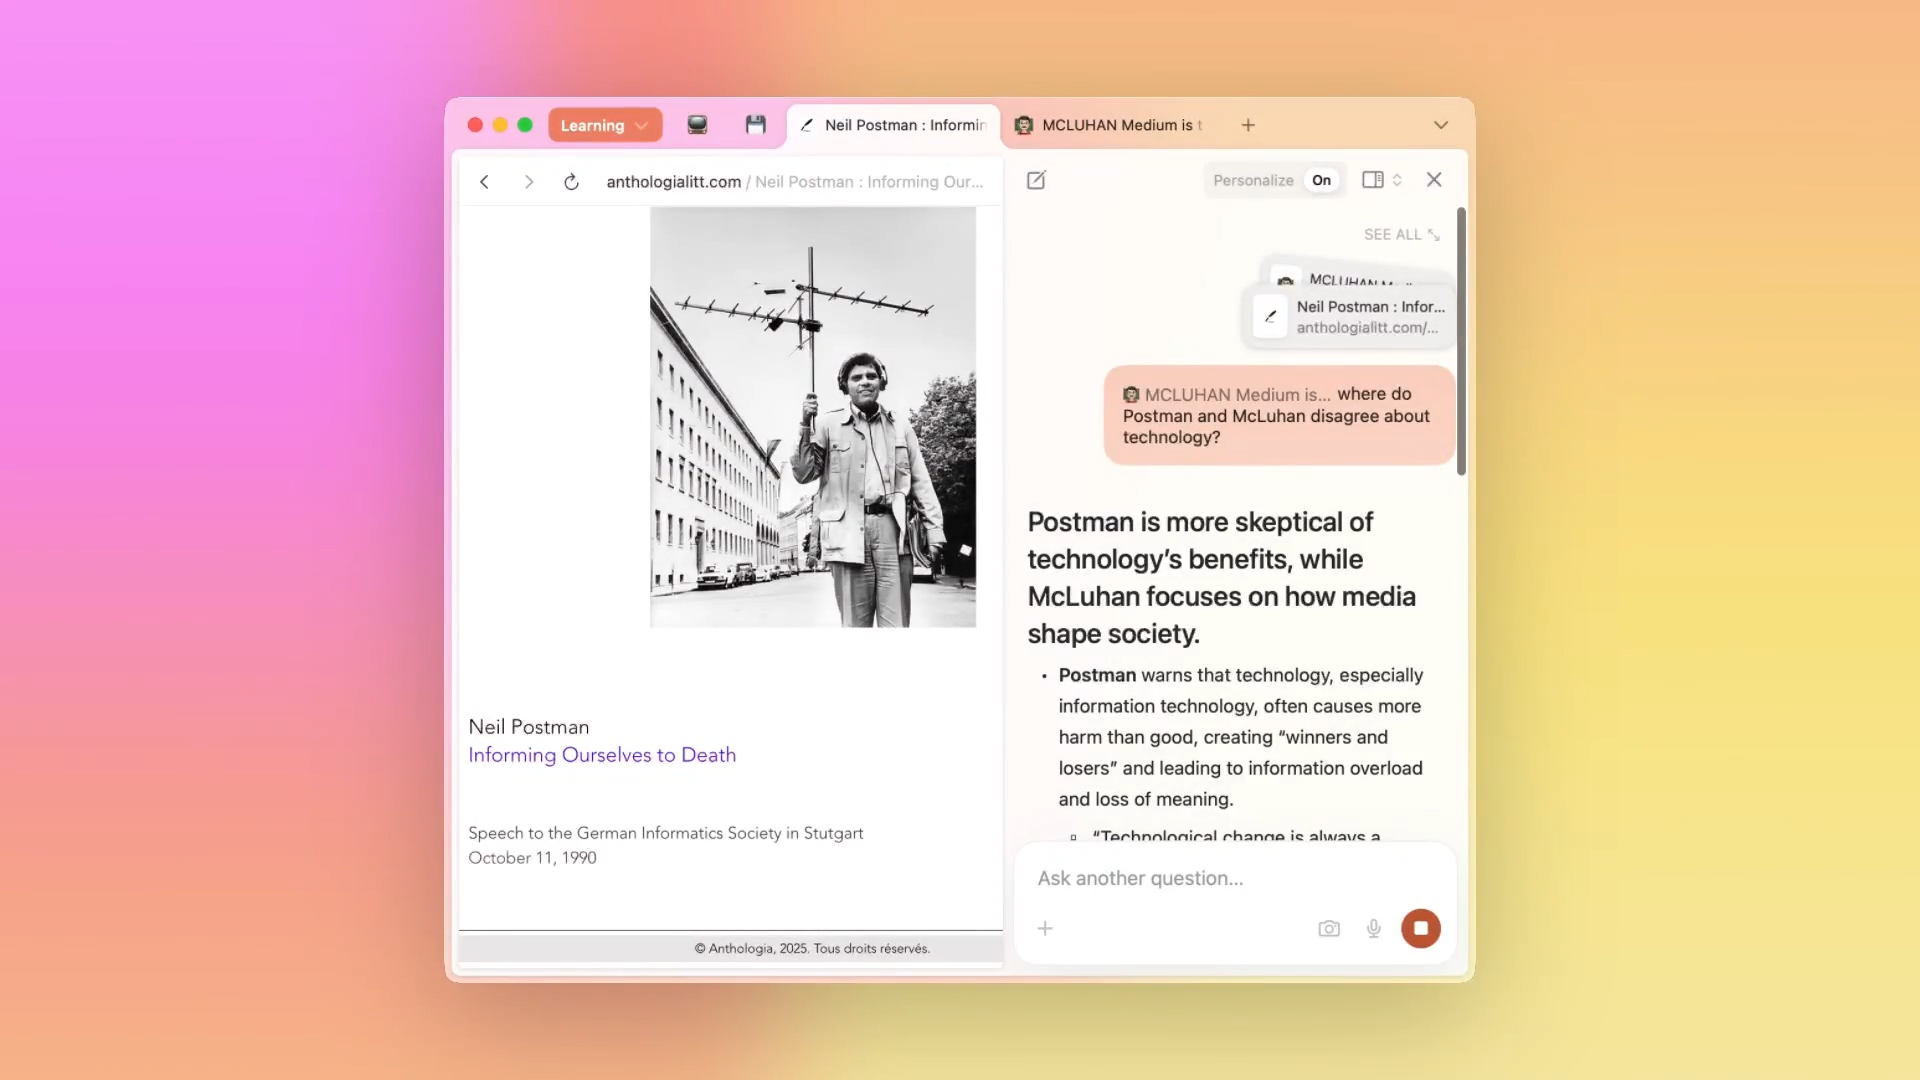Image resolution: width=1920 pixels, height=1080 pixels.
Task: Click the panel layout stepper arrows
Action: [1398, 180]
